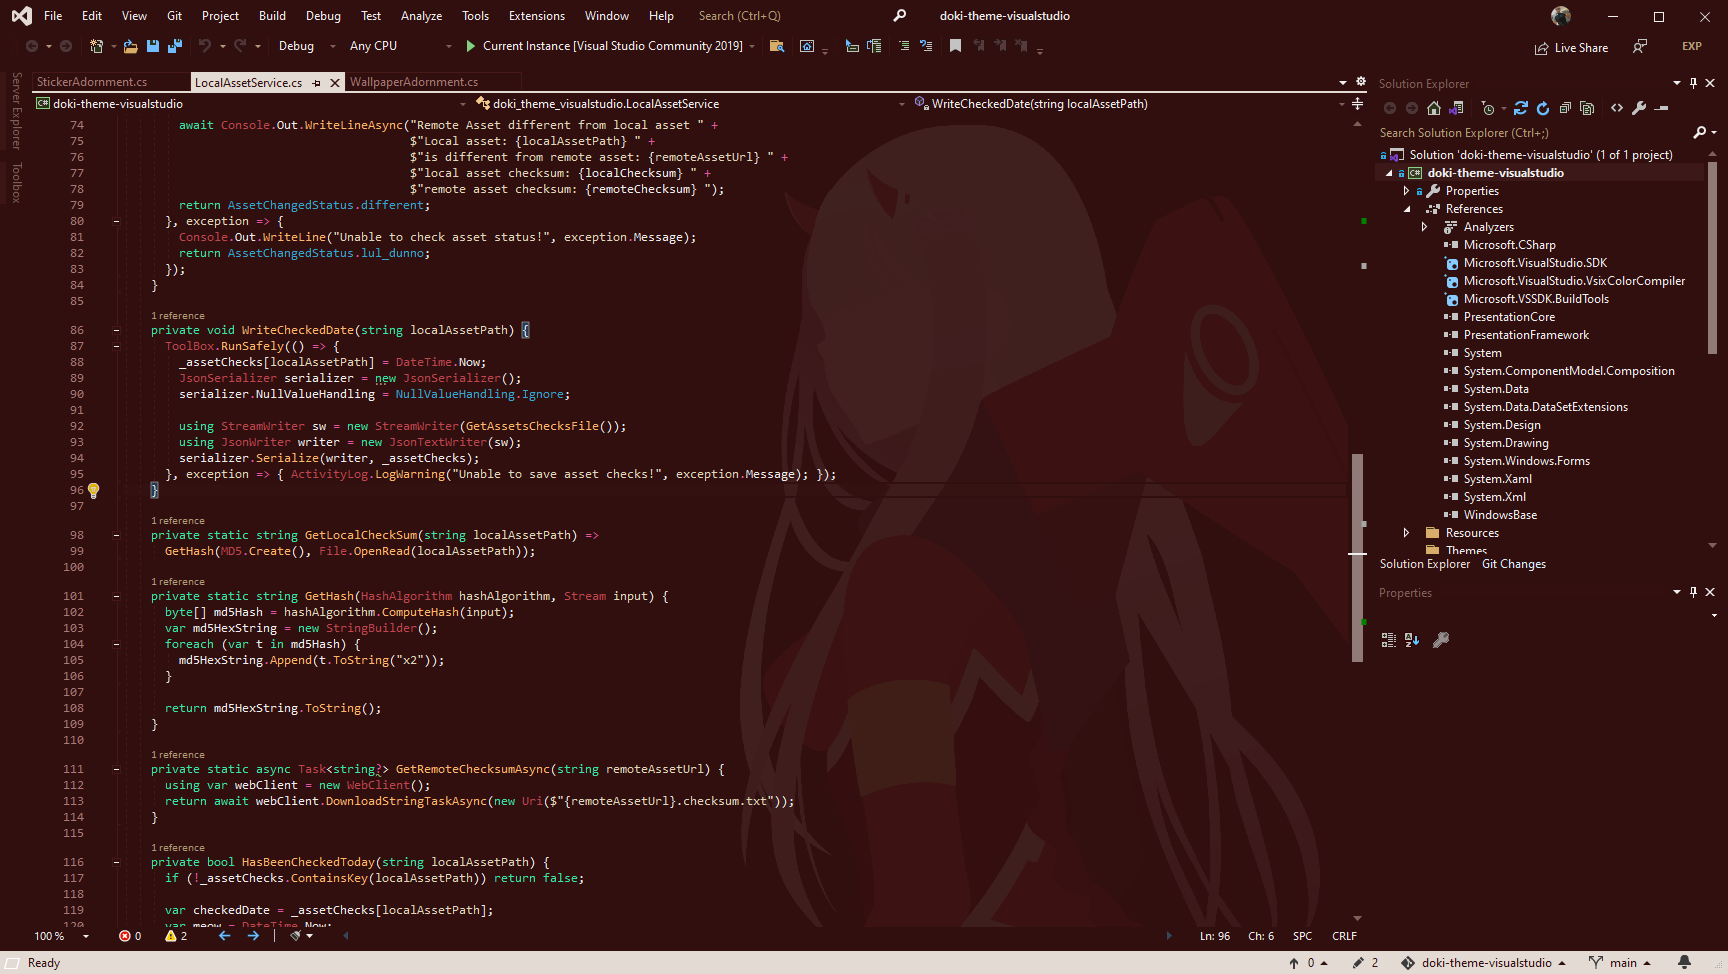The height and width of the screenshot is (974, 1728).
Task: Expand the Resources folder
Action: click(1407, 533)
